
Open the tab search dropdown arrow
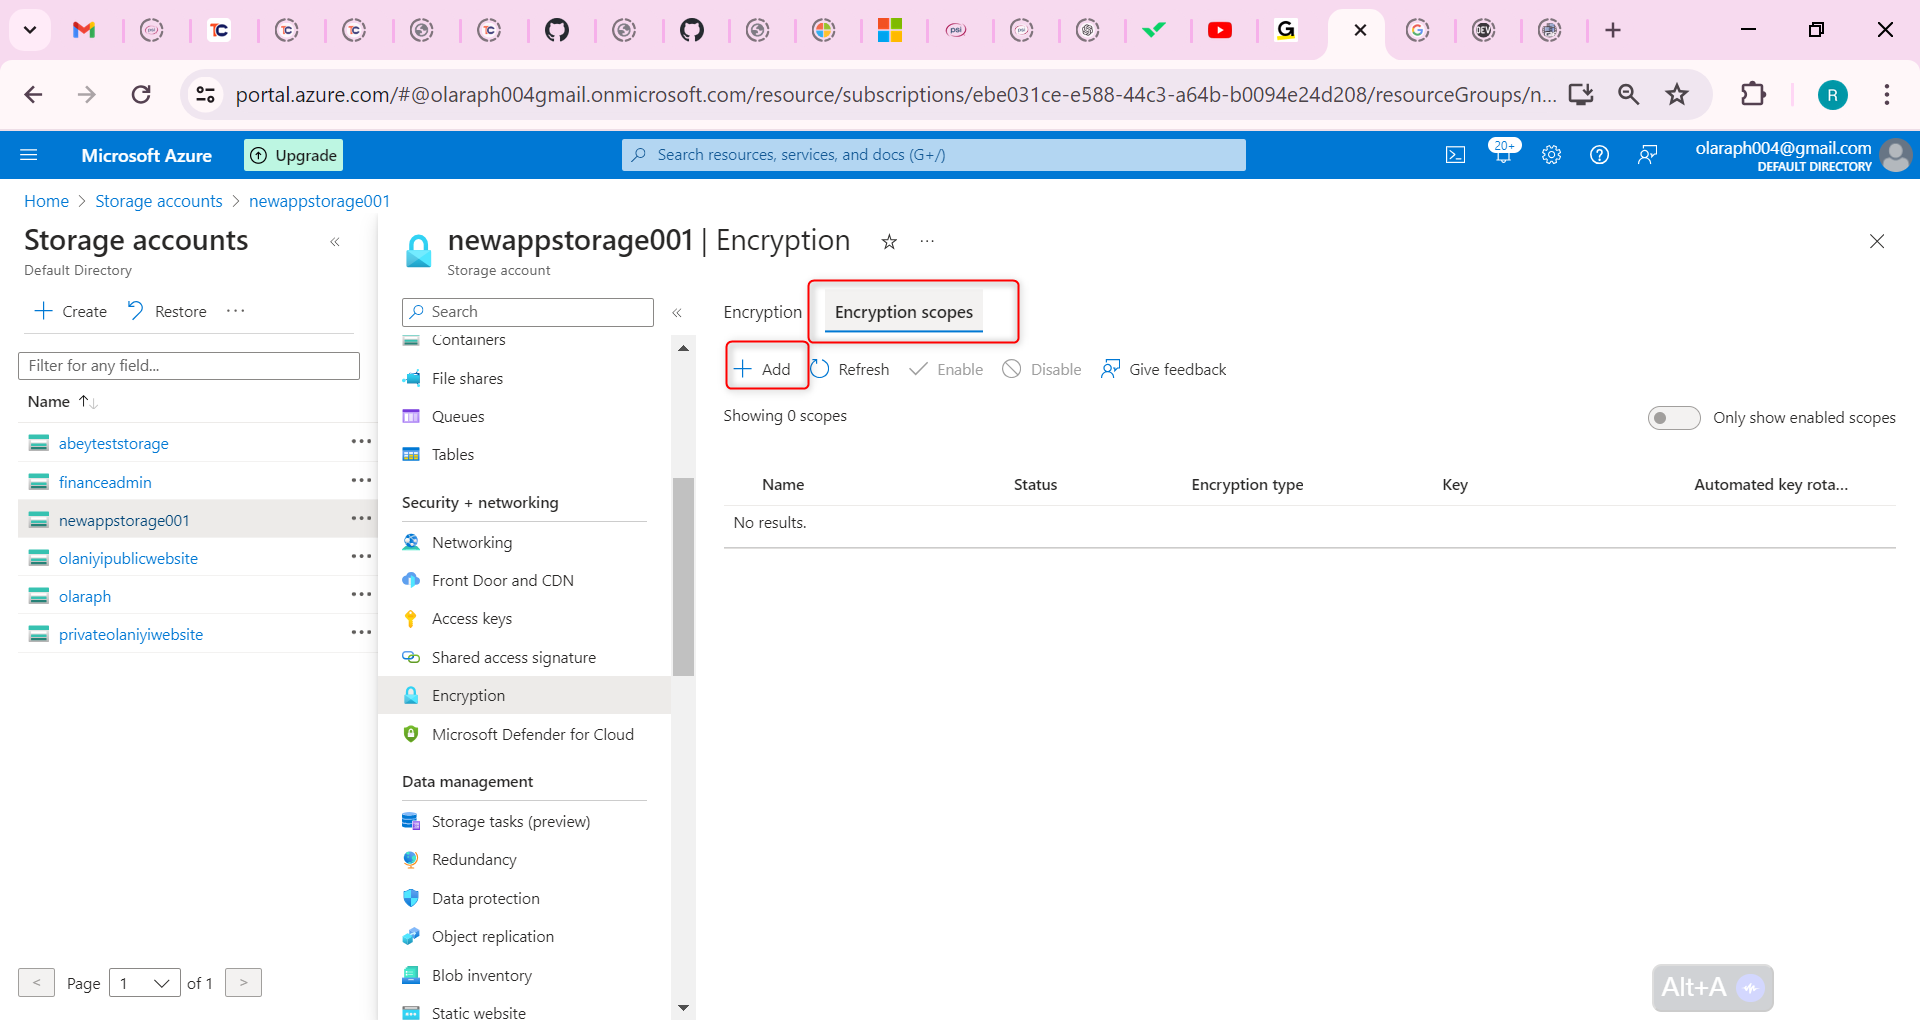pyautogui.click(x=30, y=30)
